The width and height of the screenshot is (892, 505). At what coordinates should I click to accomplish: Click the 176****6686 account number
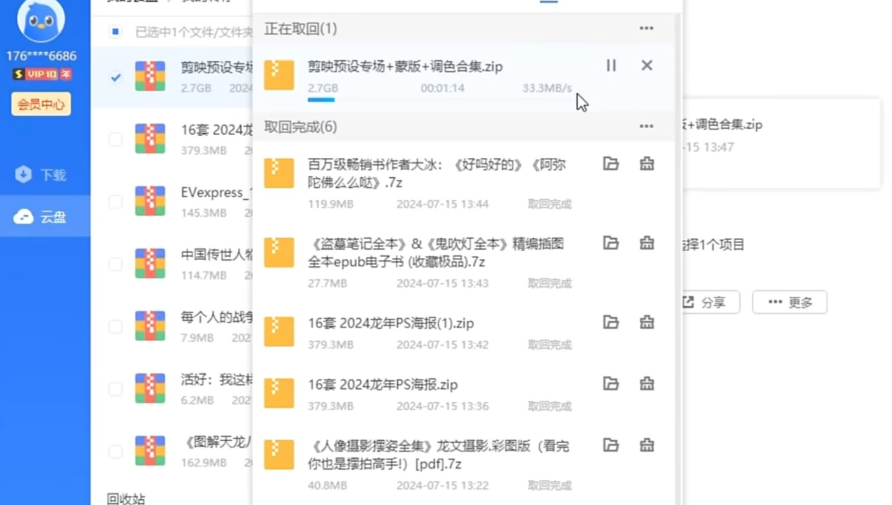click(x=41, y=56)
